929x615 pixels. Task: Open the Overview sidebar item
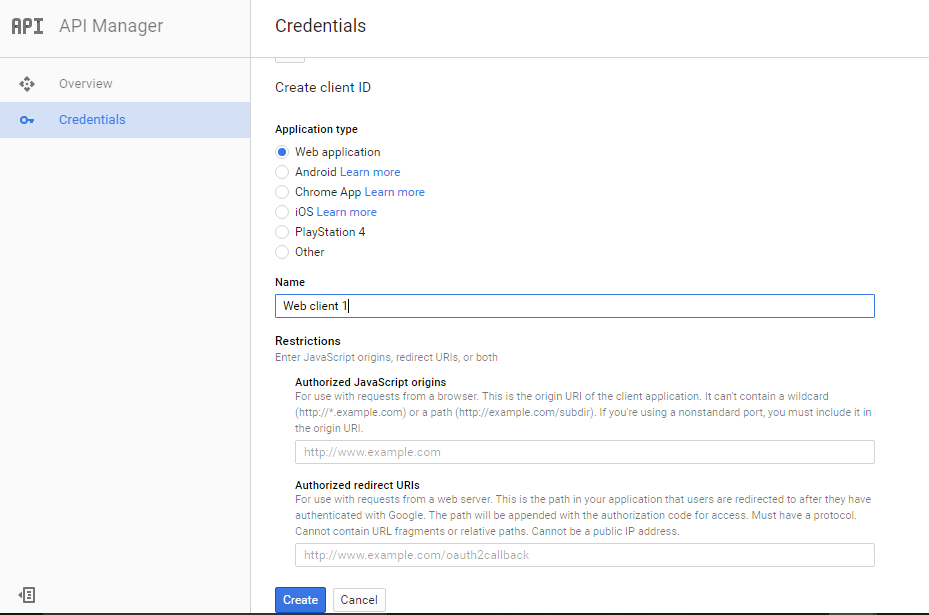tap(125, 84)
